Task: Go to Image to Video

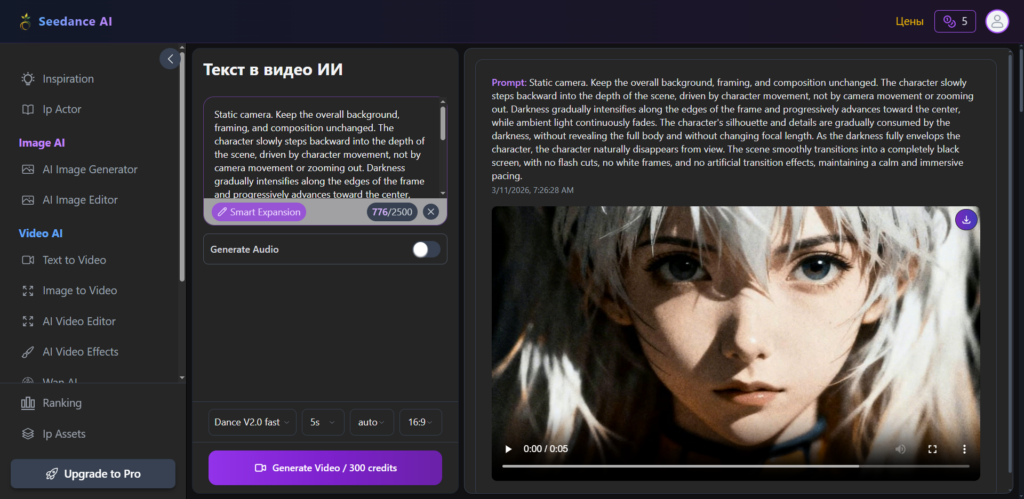Action: [x=79, y=291]
